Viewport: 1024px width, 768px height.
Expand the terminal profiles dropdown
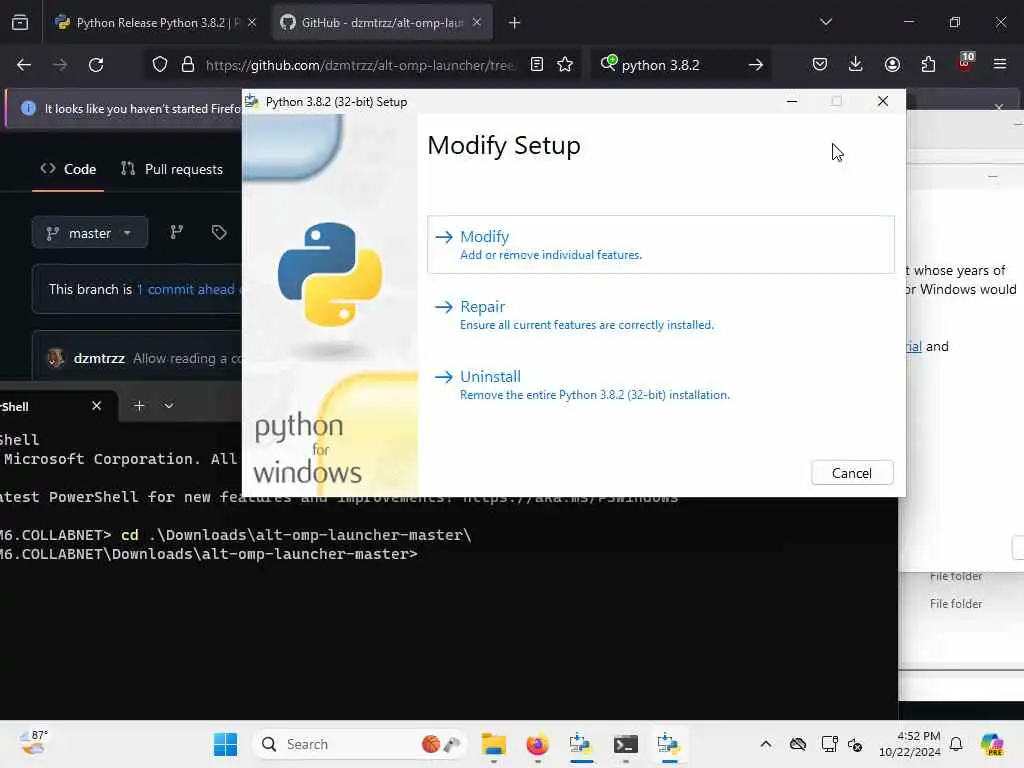point(168,406)
